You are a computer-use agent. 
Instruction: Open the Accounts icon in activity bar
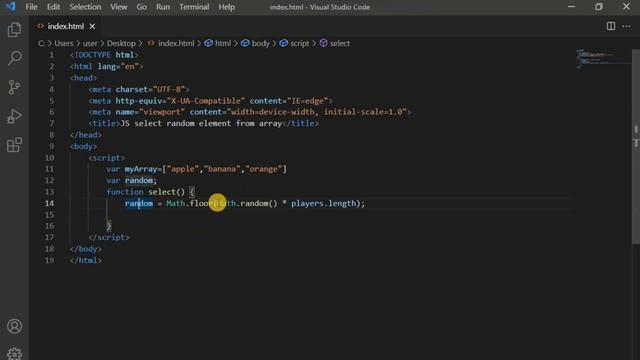[x=14, y=326]
